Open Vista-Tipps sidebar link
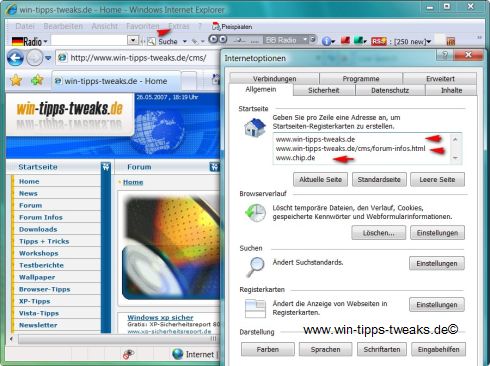490x366 pixels. click(x=39, y=313)
